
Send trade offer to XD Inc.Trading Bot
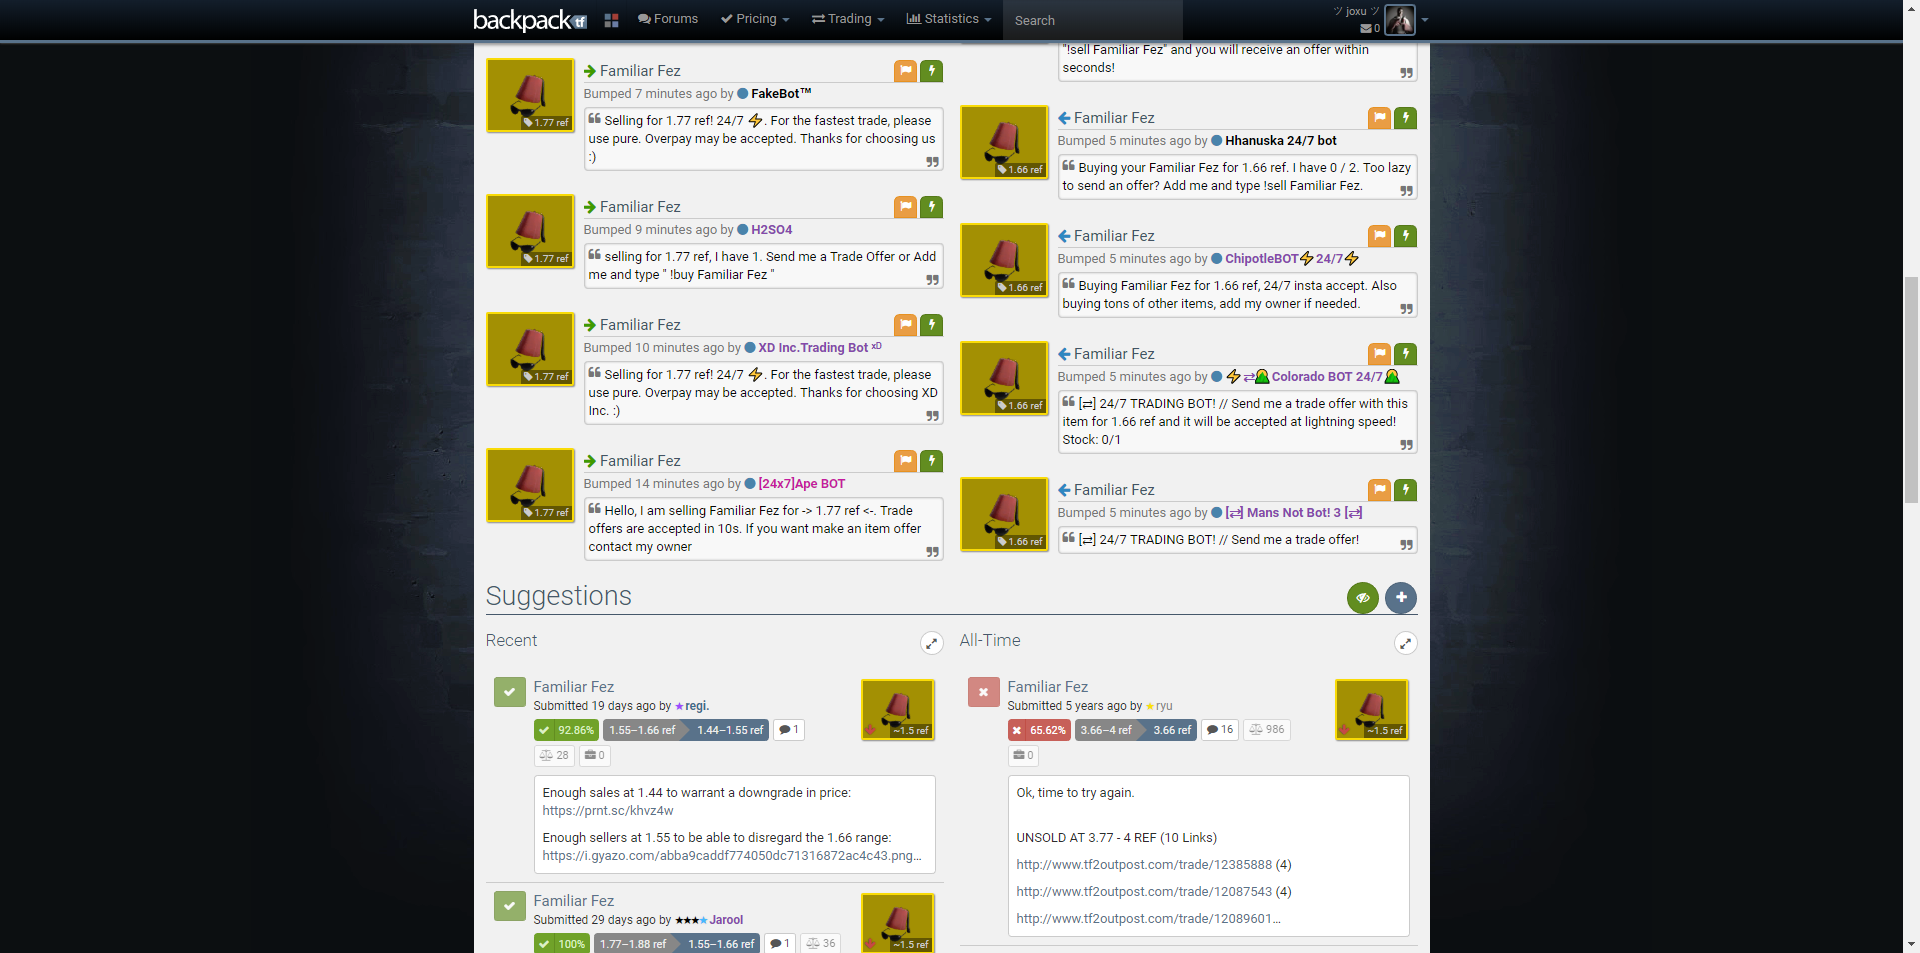tap(931, 325)
